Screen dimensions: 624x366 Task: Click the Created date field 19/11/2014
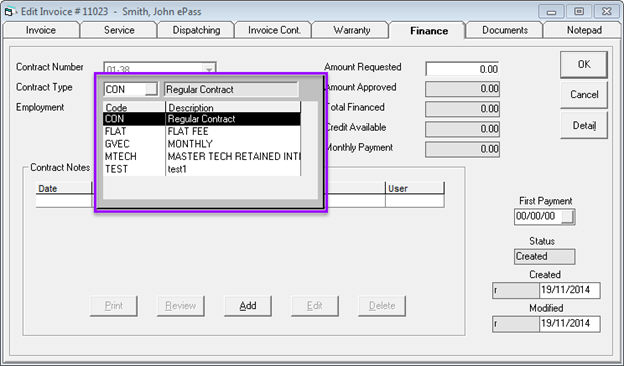coord(569,290)
